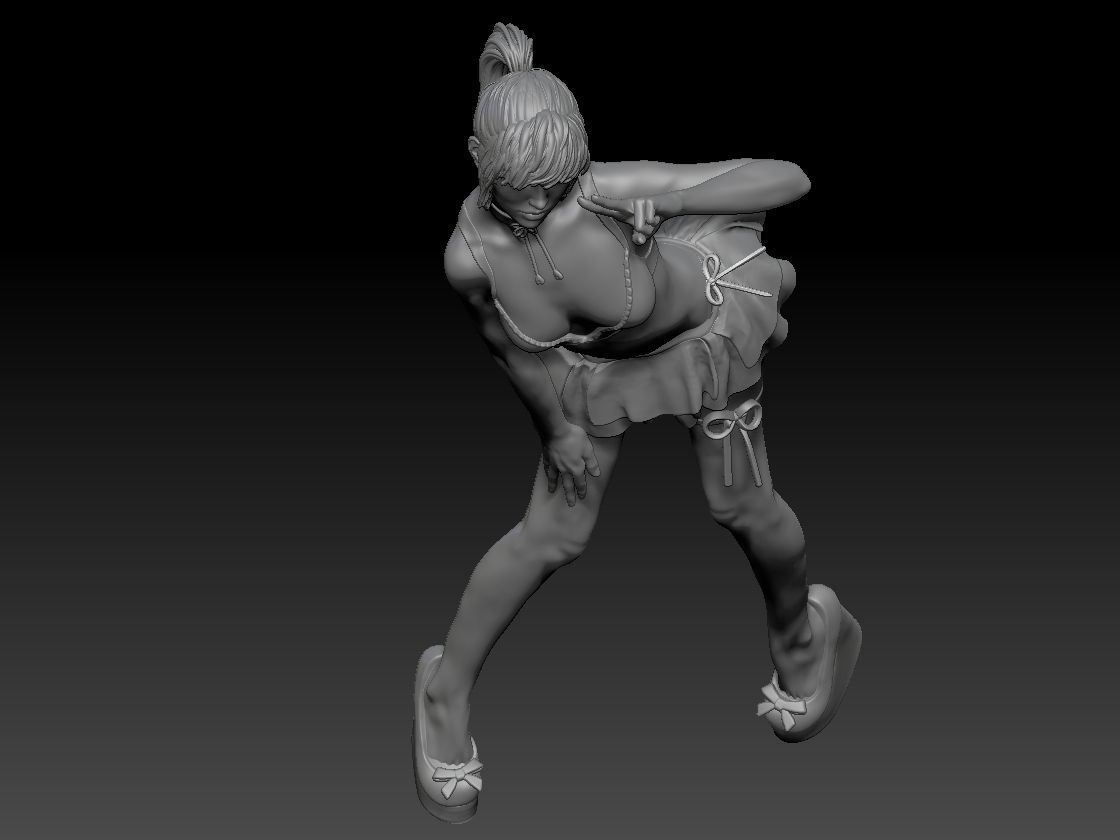The image size is (1120, 840).
Task: Click the hand resting on the knee
Action: [x=569, y=465]
